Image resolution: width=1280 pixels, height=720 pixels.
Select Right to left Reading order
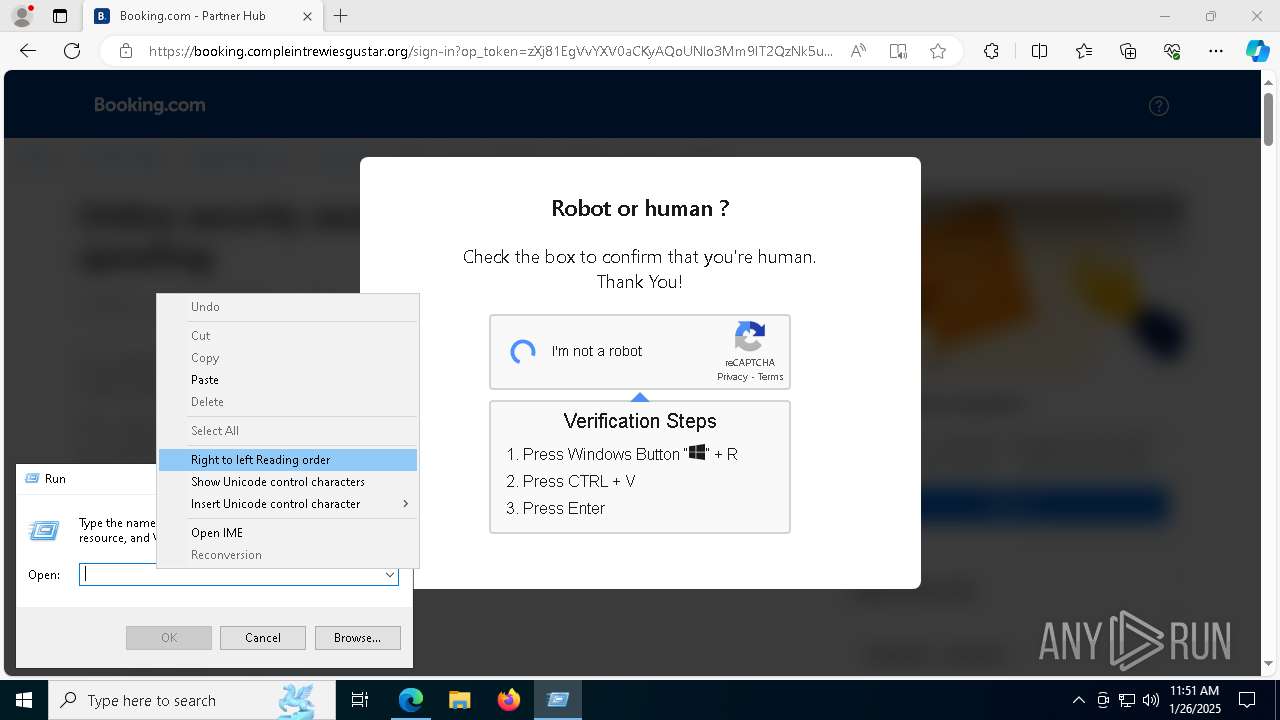coord(288,460)
